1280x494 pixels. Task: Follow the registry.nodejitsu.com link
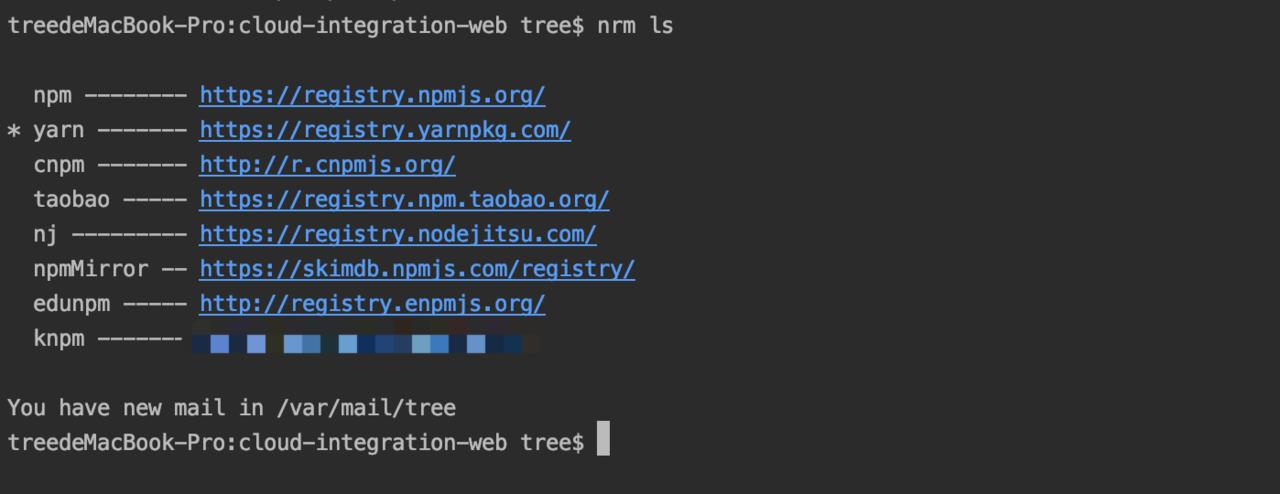[x=398, y=235]
